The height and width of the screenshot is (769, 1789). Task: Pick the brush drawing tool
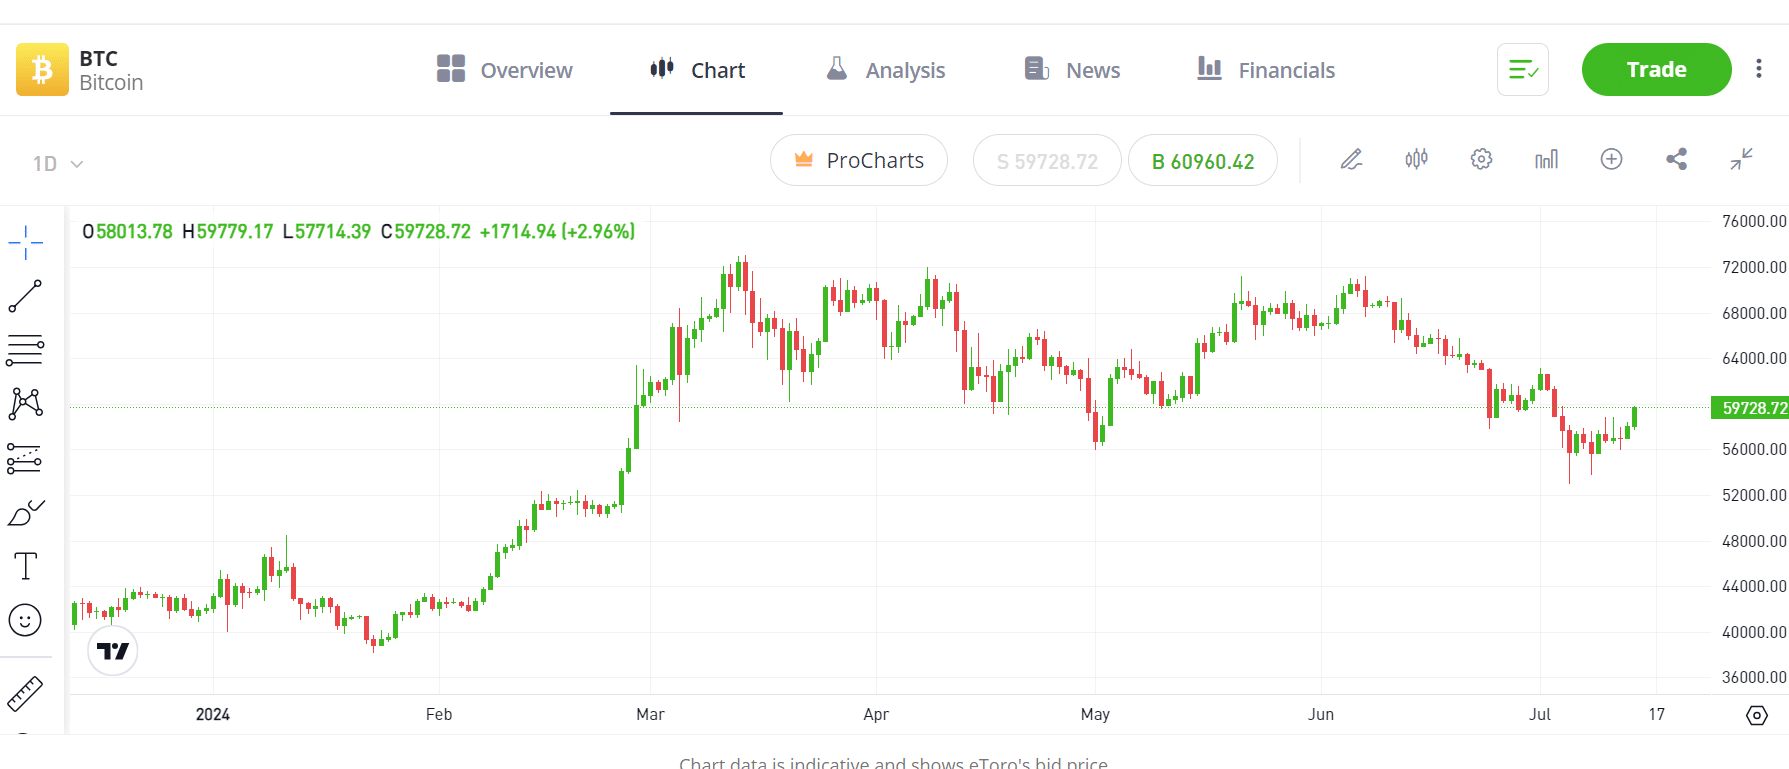(26, 512)
